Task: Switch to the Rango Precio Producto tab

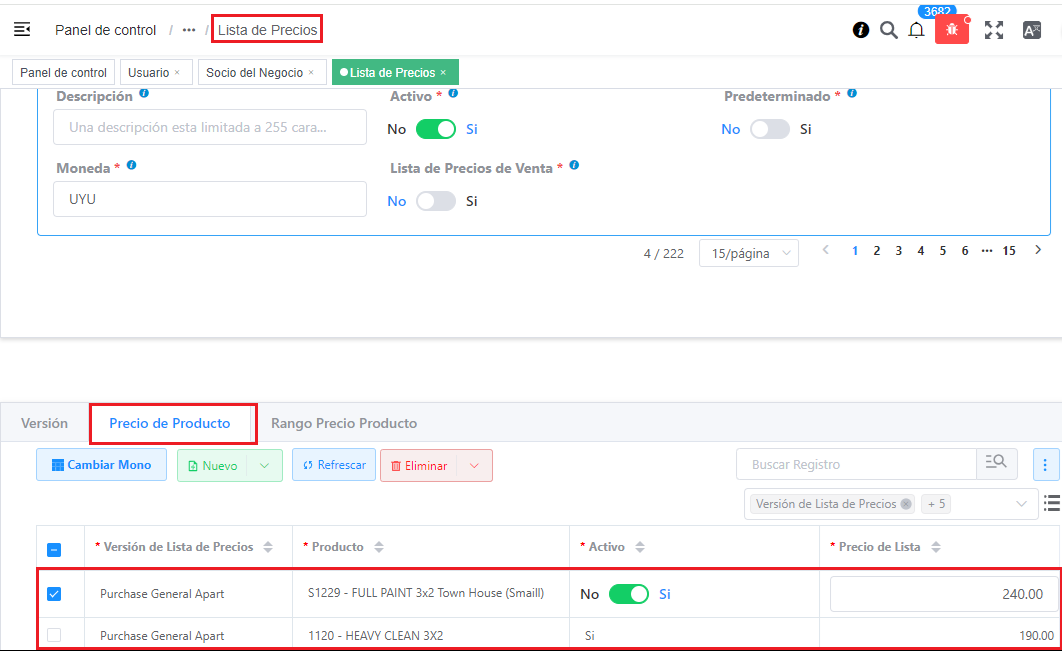Action: pyautogui.click(x=344, y=423)
